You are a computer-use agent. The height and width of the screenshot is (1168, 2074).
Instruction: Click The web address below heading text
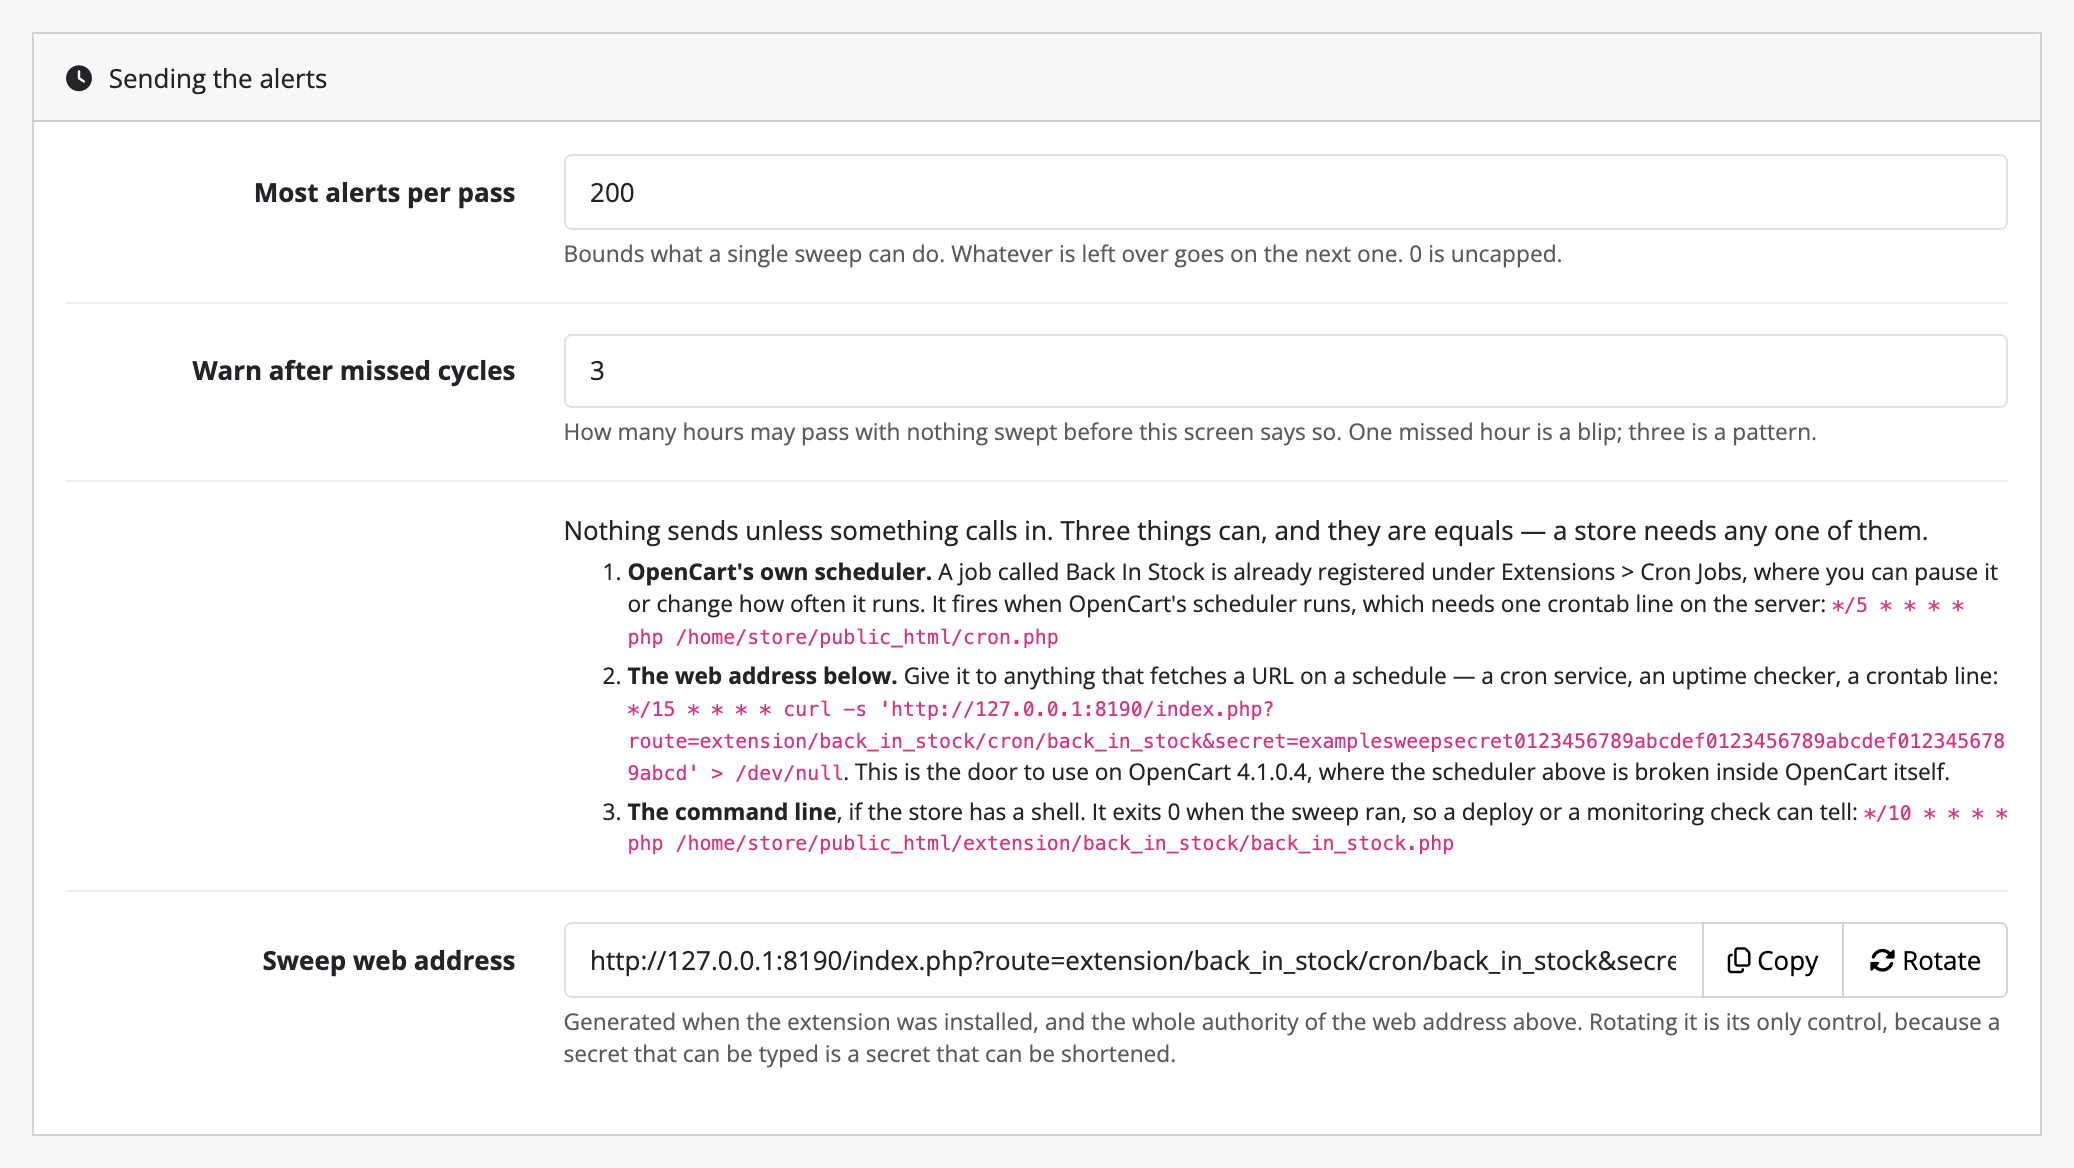coord(762,676)
